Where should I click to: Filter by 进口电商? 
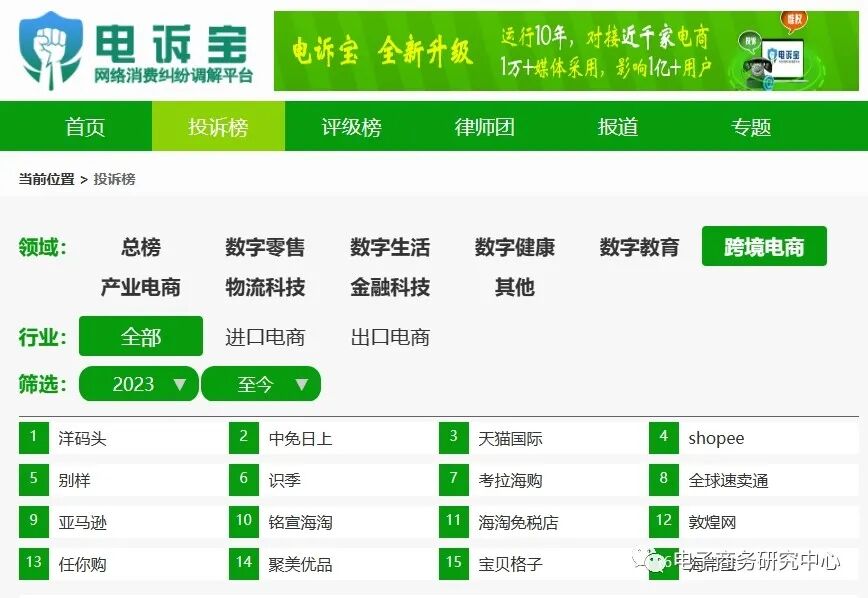click(x=265, y=337)
